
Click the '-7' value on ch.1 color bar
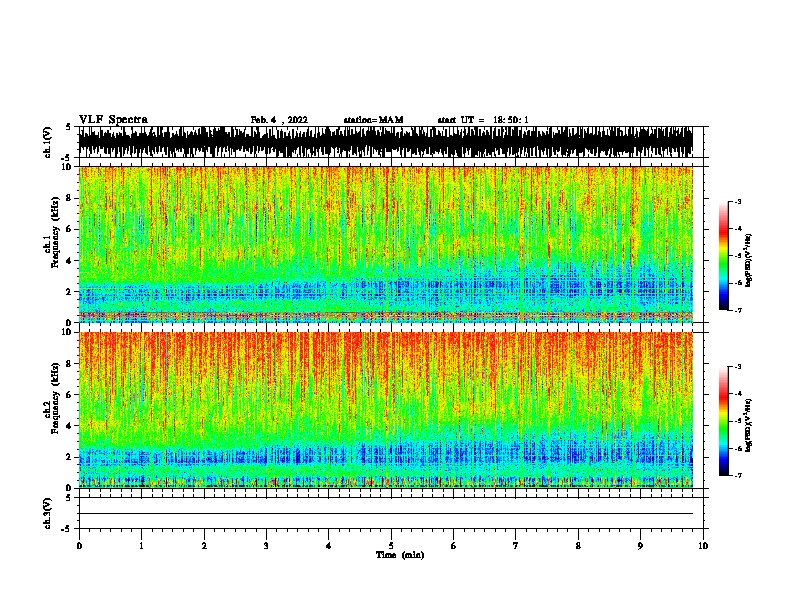tap(737, 310)
